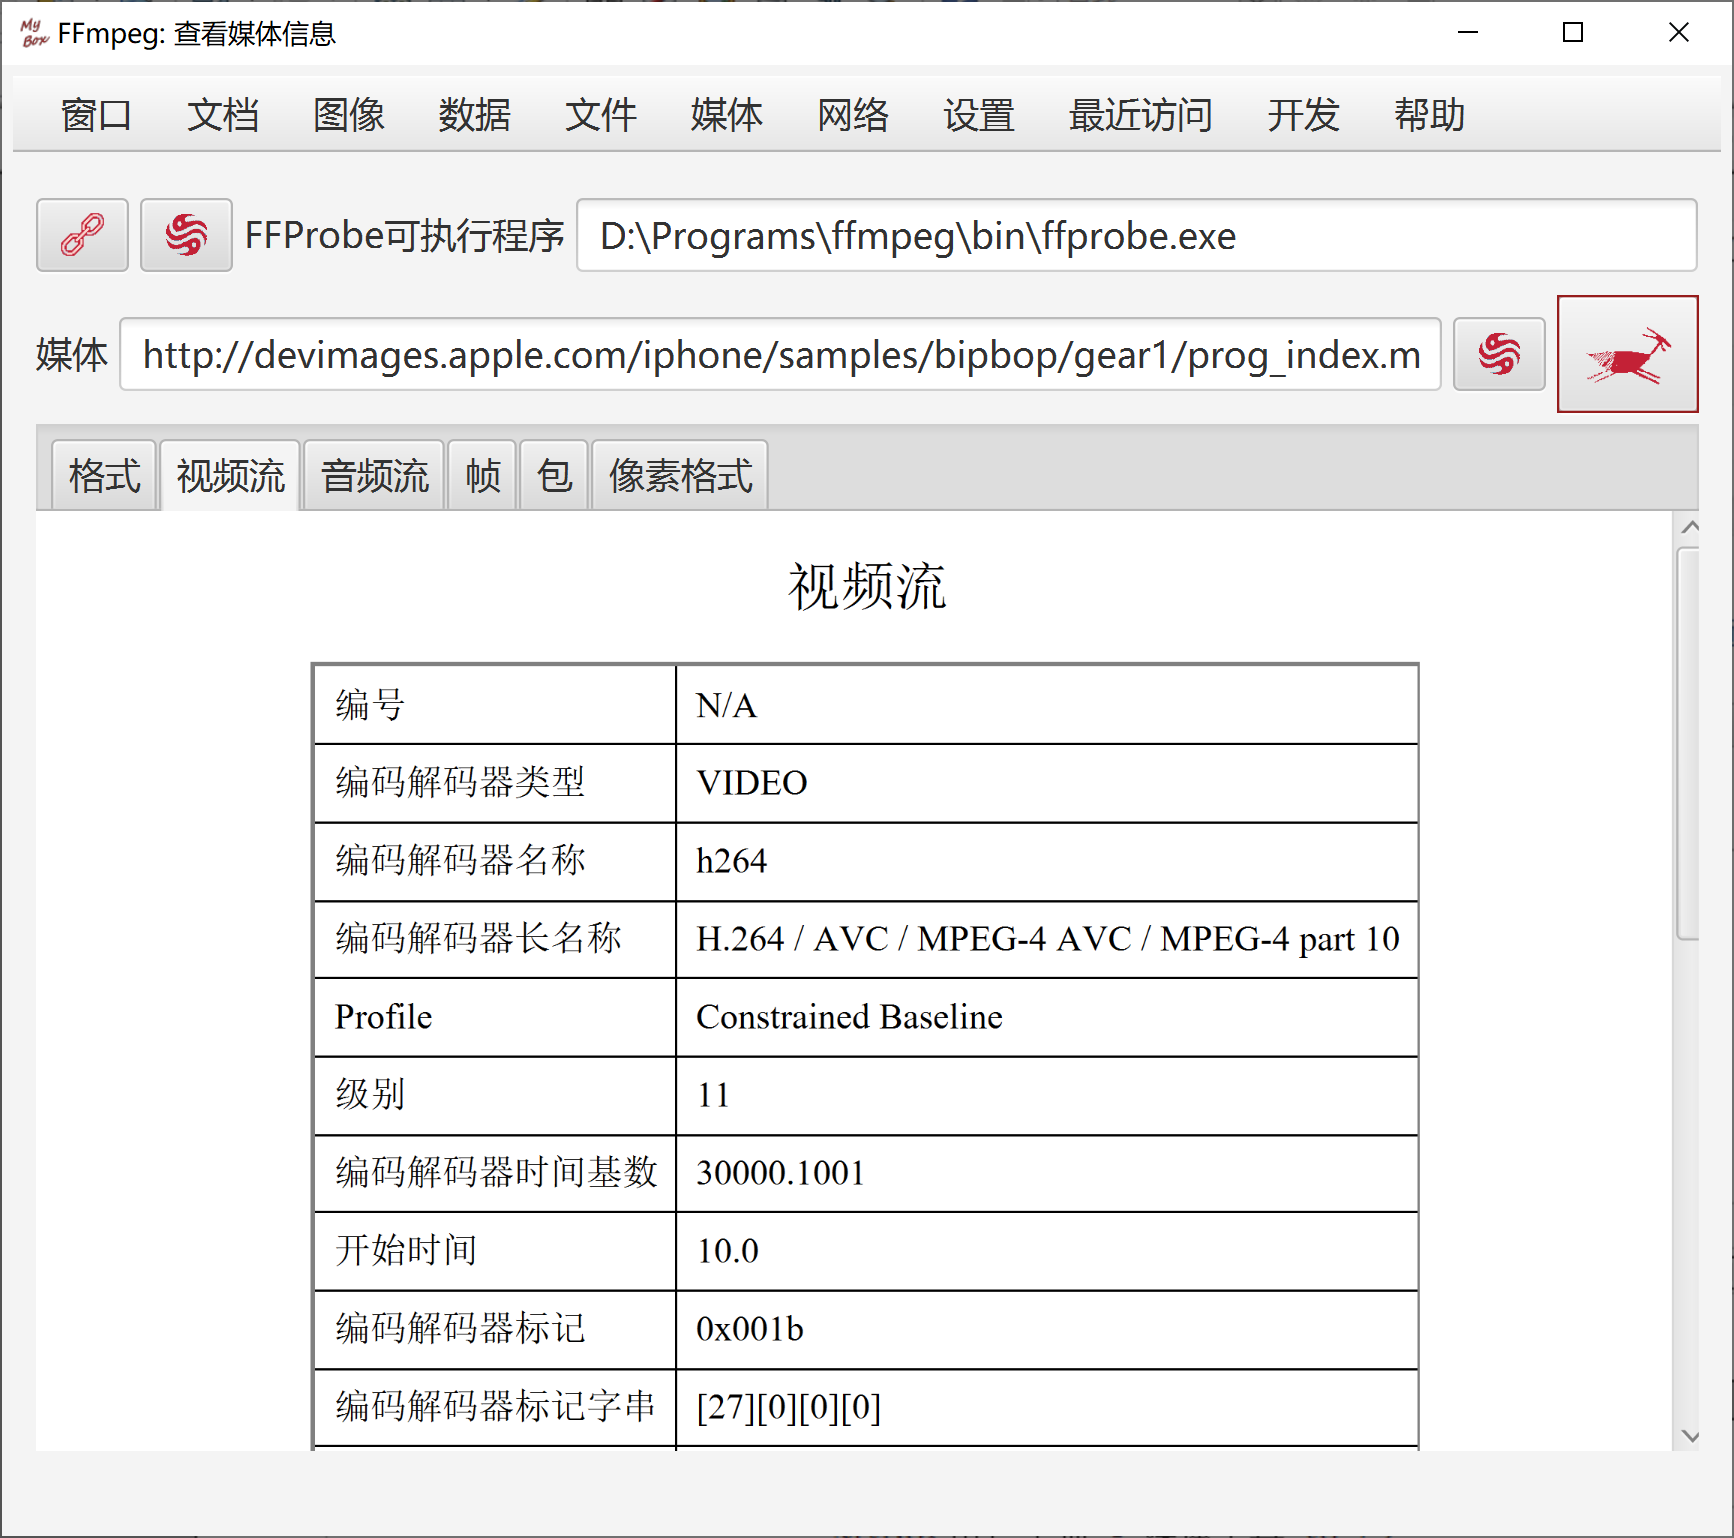Open the 设置 menu
This screenshot has height=1538, width=1734.
979,115
